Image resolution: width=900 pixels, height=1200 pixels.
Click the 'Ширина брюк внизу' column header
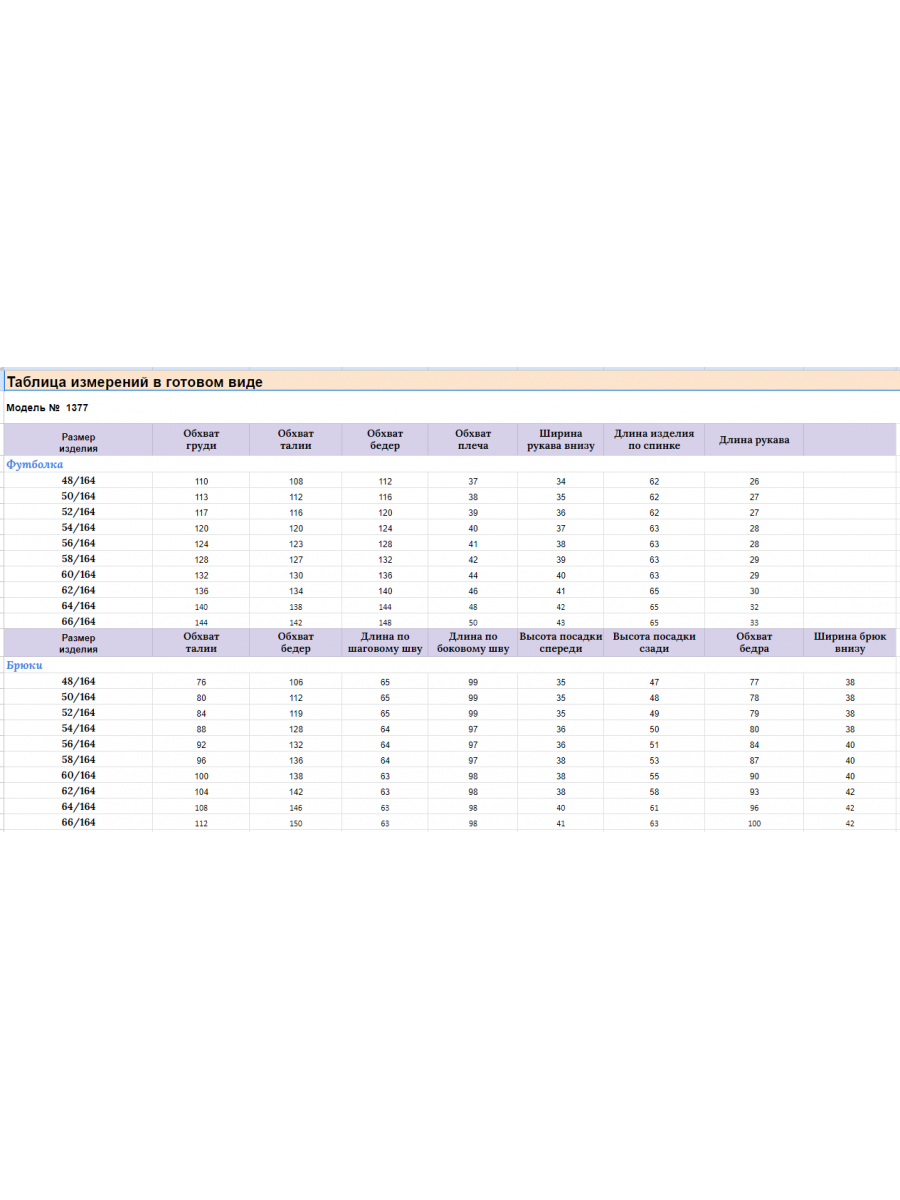(850, 642)
